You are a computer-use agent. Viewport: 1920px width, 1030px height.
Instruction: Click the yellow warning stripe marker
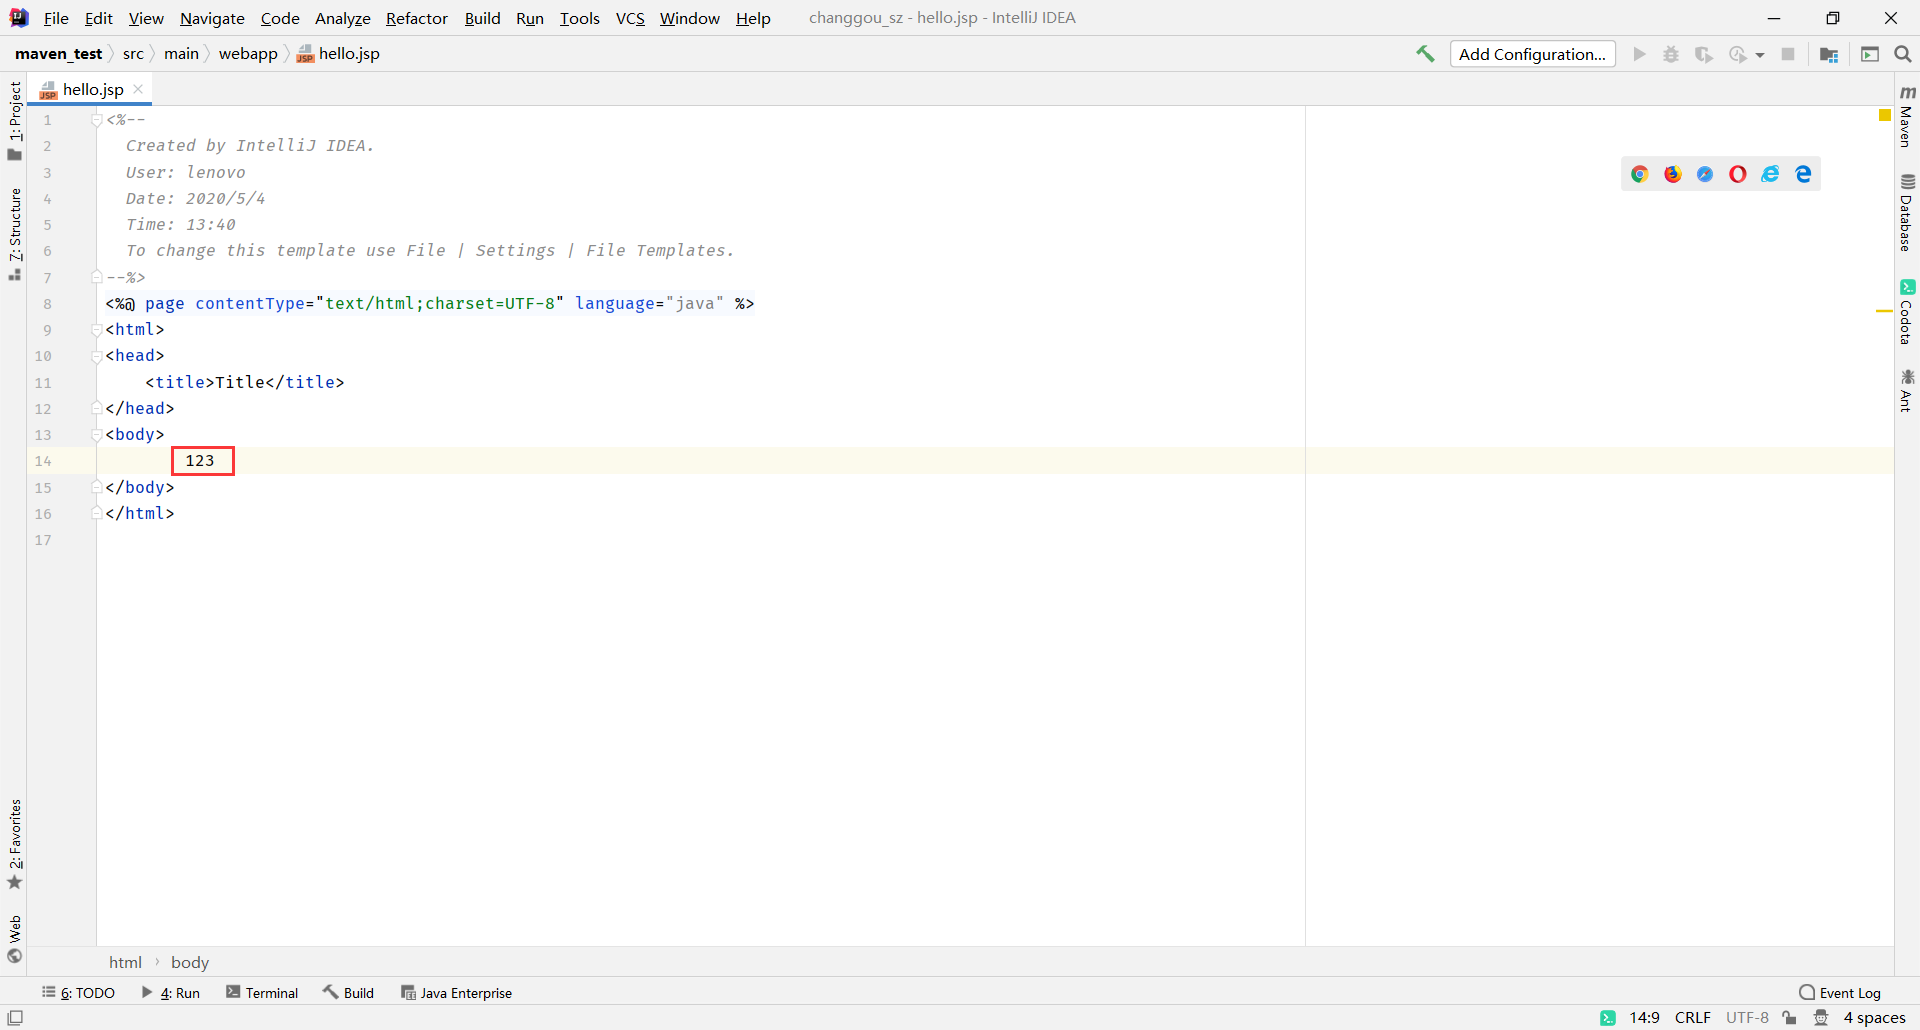1884,312
